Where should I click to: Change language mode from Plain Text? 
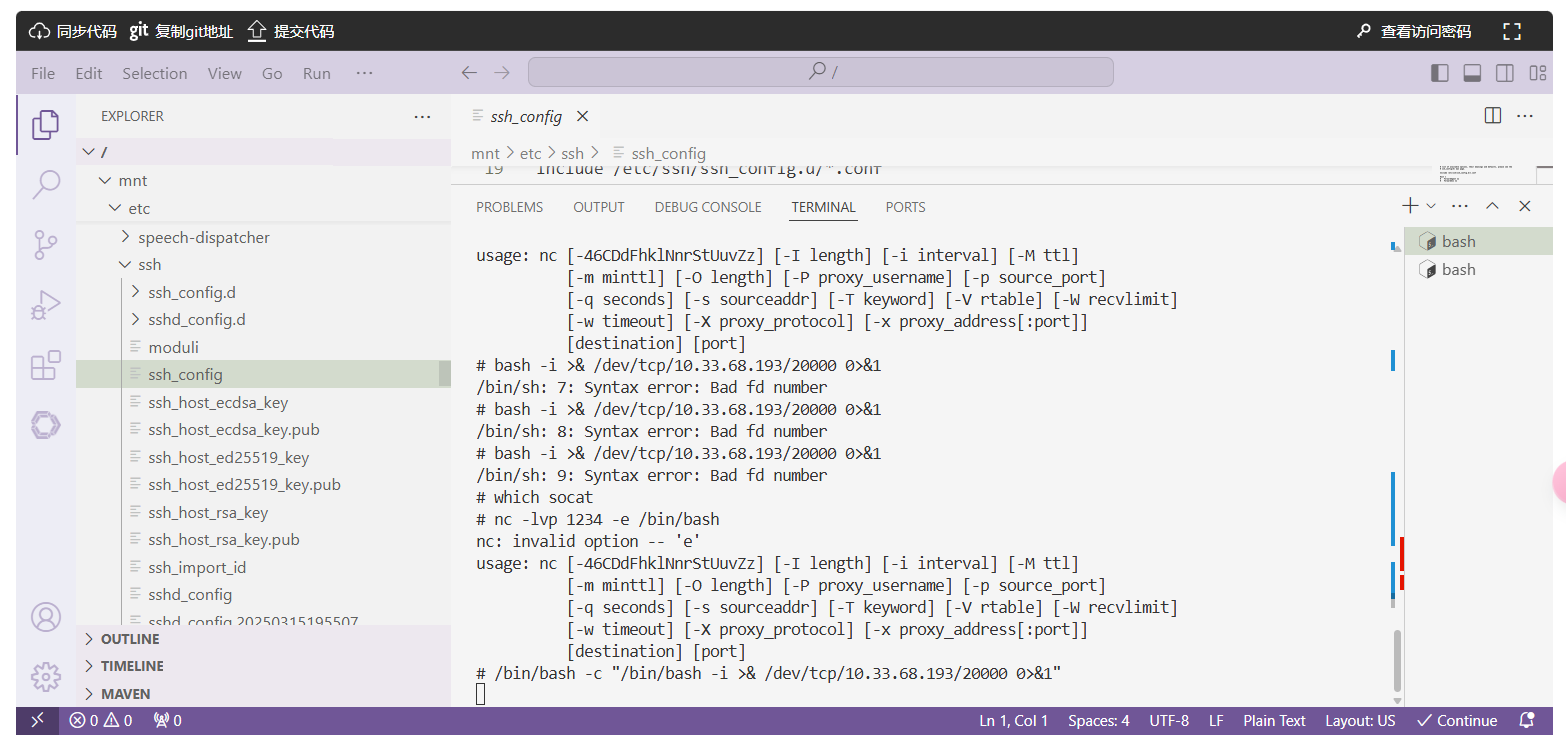tap(1274, 720)
